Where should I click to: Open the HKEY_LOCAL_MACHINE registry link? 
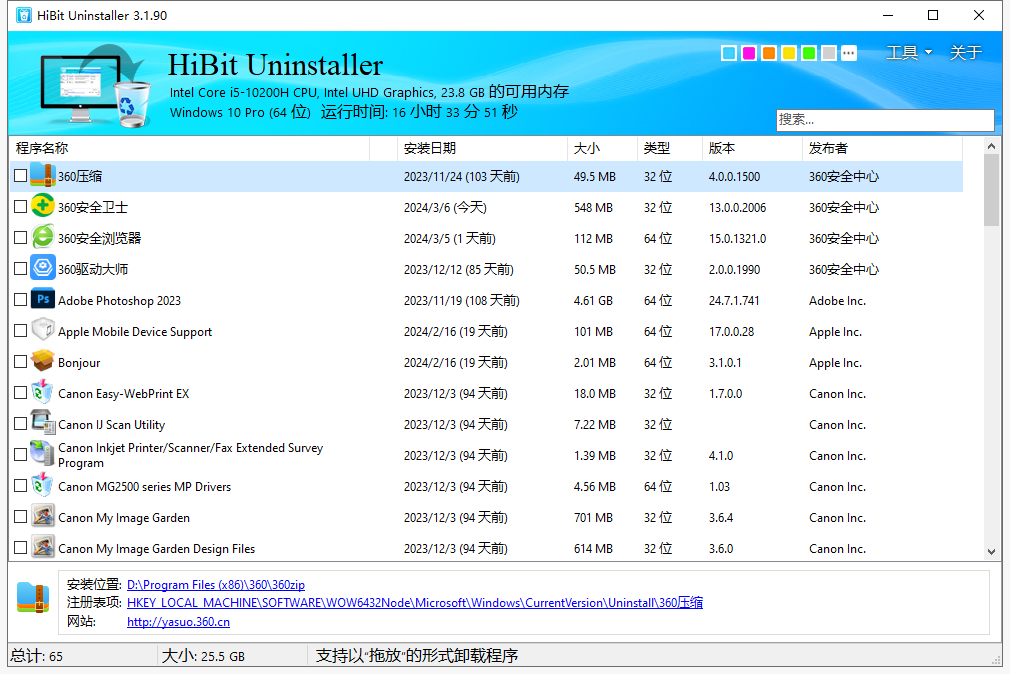pos(415,602)
